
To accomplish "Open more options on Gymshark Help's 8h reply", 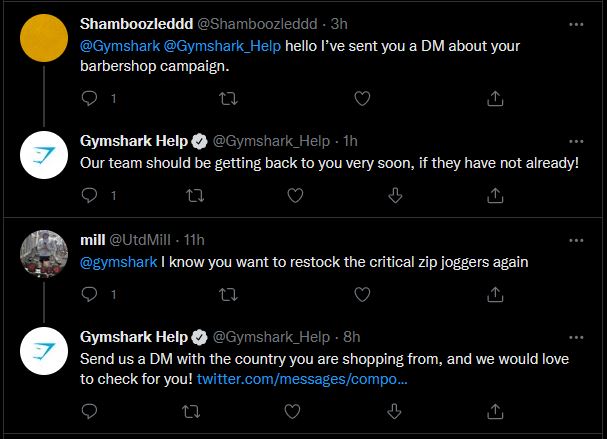I will [x=576, y=338].
